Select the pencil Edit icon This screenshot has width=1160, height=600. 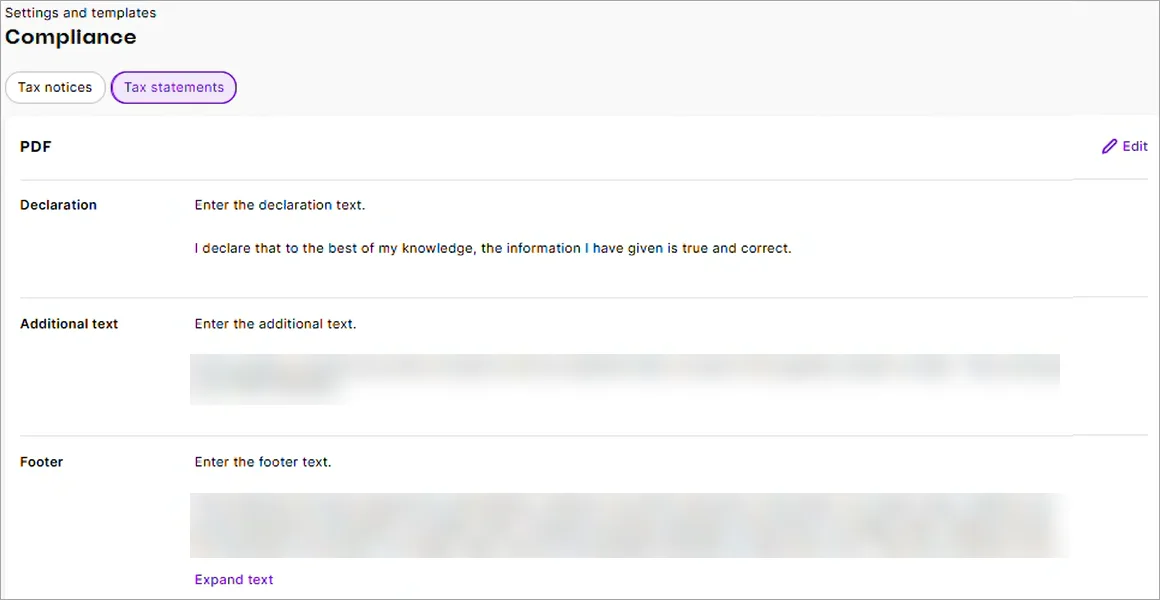pos(1107,146)
